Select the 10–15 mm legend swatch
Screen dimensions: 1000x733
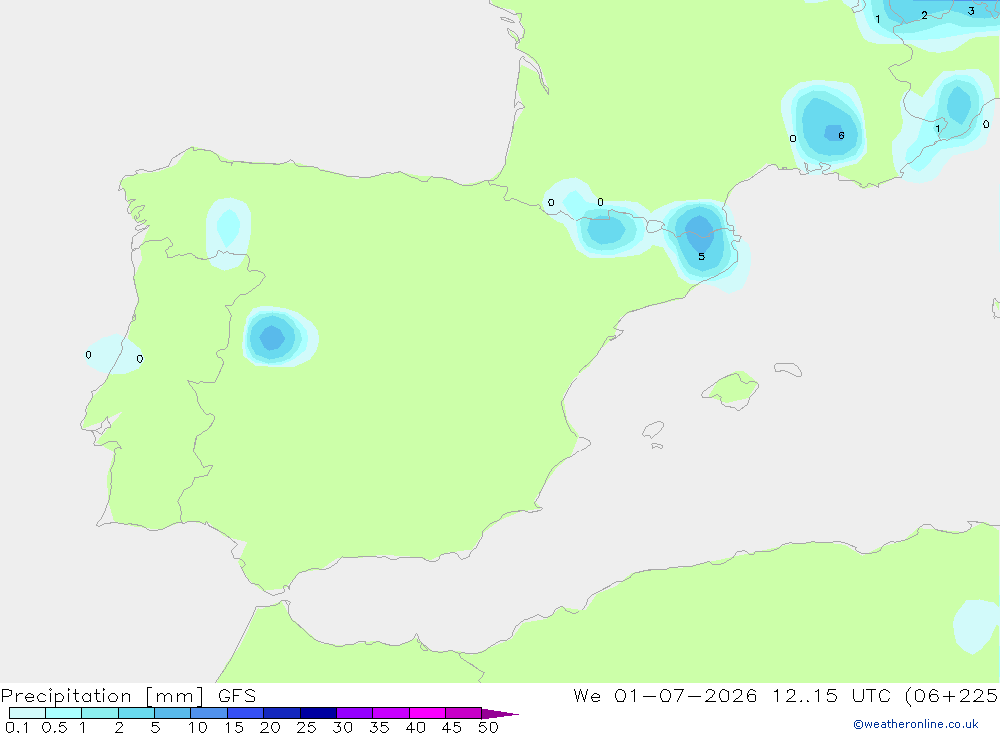pyautogui.click(x=209, y=713)
